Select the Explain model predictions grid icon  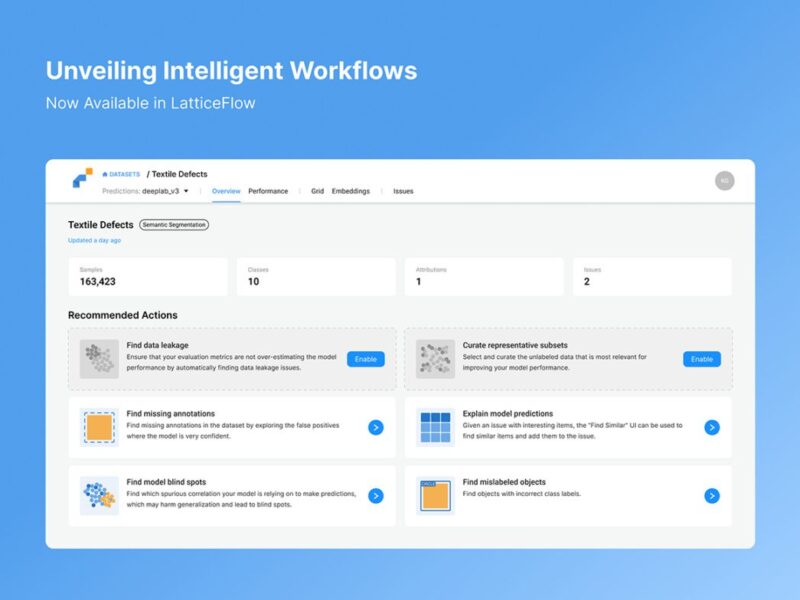coord(437,424)
